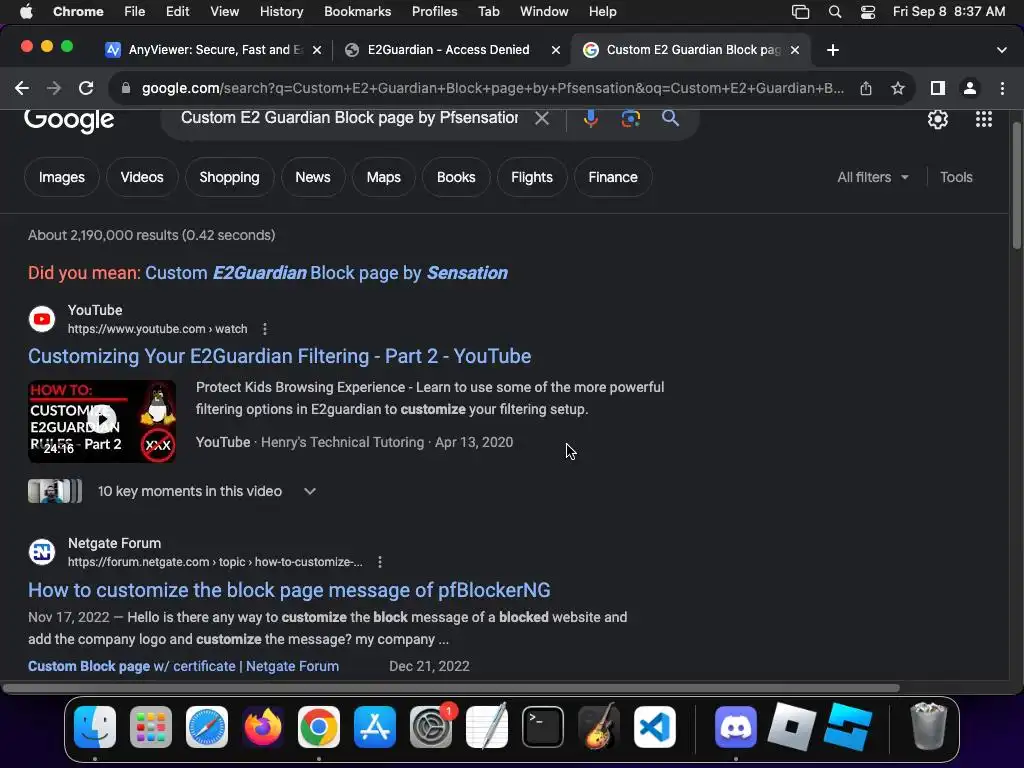Reload the current Google page
This screenshot has width=1024, height=768.
(x=86, y=88)
